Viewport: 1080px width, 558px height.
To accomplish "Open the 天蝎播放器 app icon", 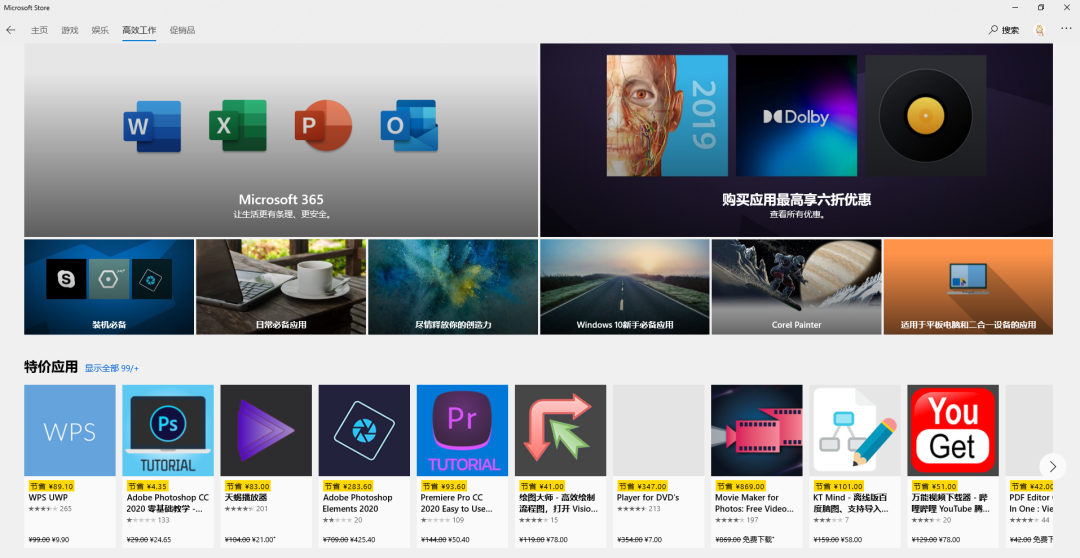I will [266, 431].
